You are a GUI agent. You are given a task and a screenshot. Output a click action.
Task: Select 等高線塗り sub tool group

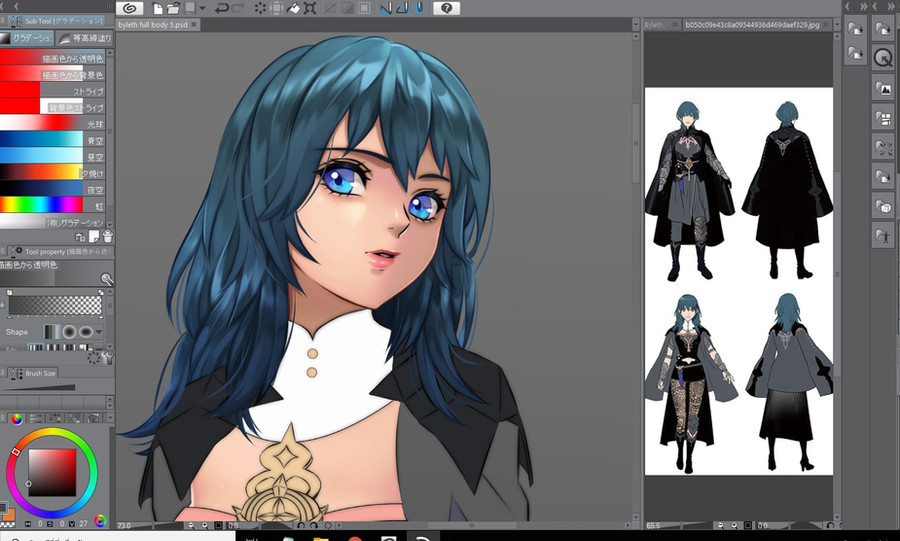pos(85,38)
